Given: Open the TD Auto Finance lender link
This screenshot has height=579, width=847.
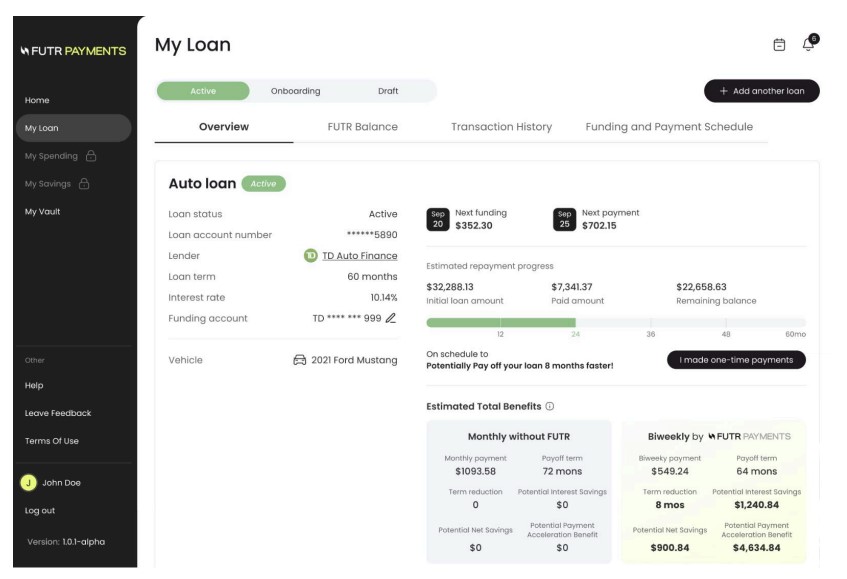Looking at the screenshot, I should (359, 256).
